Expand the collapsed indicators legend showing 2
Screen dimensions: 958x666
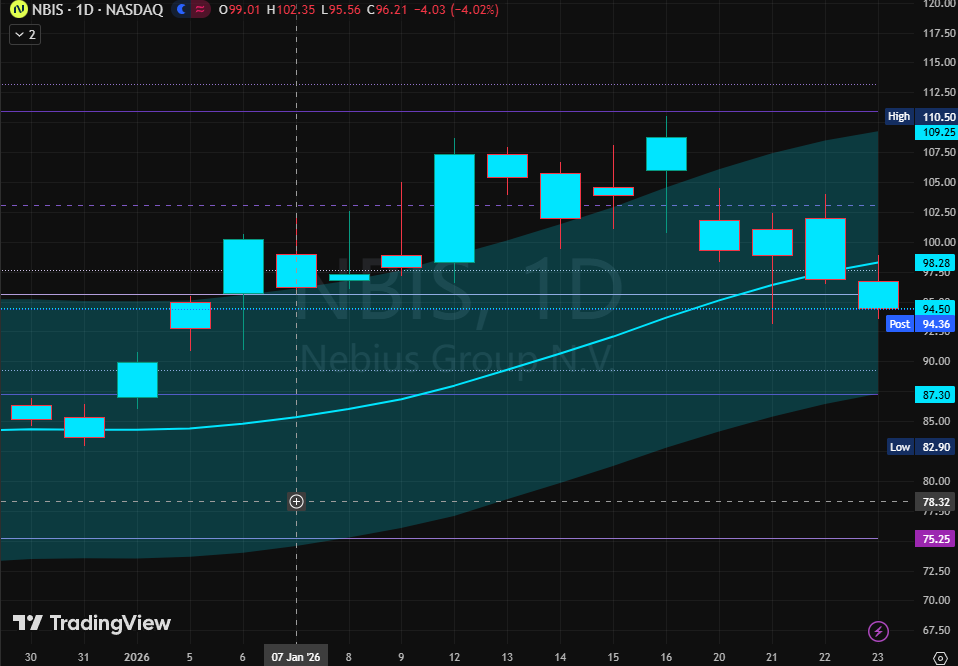tap(25, 35)
